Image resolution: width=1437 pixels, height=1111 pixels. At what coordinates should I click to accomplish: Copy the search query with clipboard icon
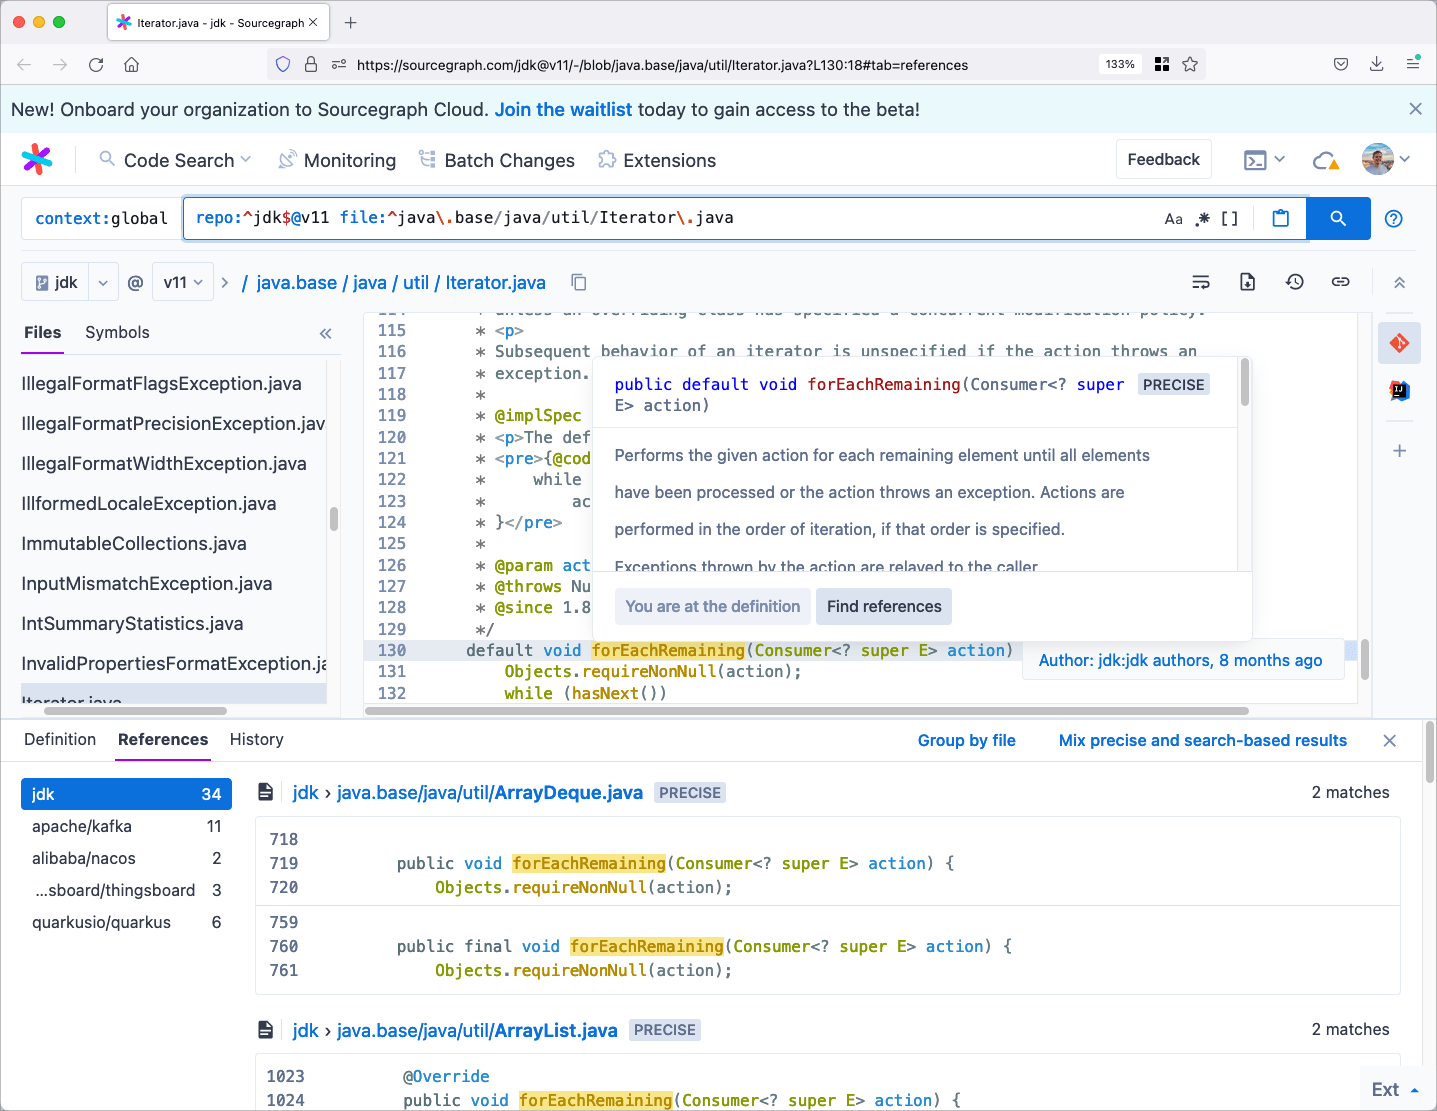(x=1280, y=218)
